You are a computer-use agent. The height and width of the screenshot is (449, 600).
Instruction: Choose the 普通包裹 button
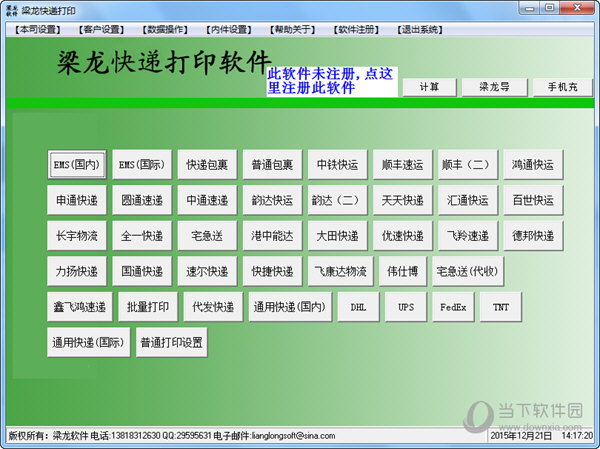pos(272,165)
